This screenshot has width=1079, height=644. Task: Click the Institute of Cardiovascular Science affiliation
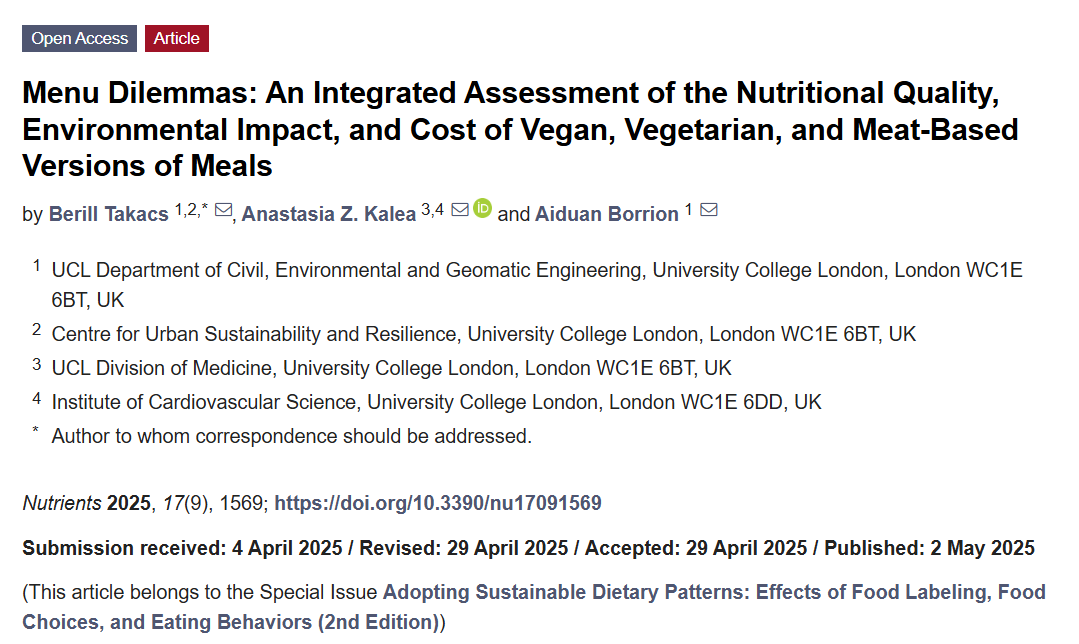coord(436,402)
